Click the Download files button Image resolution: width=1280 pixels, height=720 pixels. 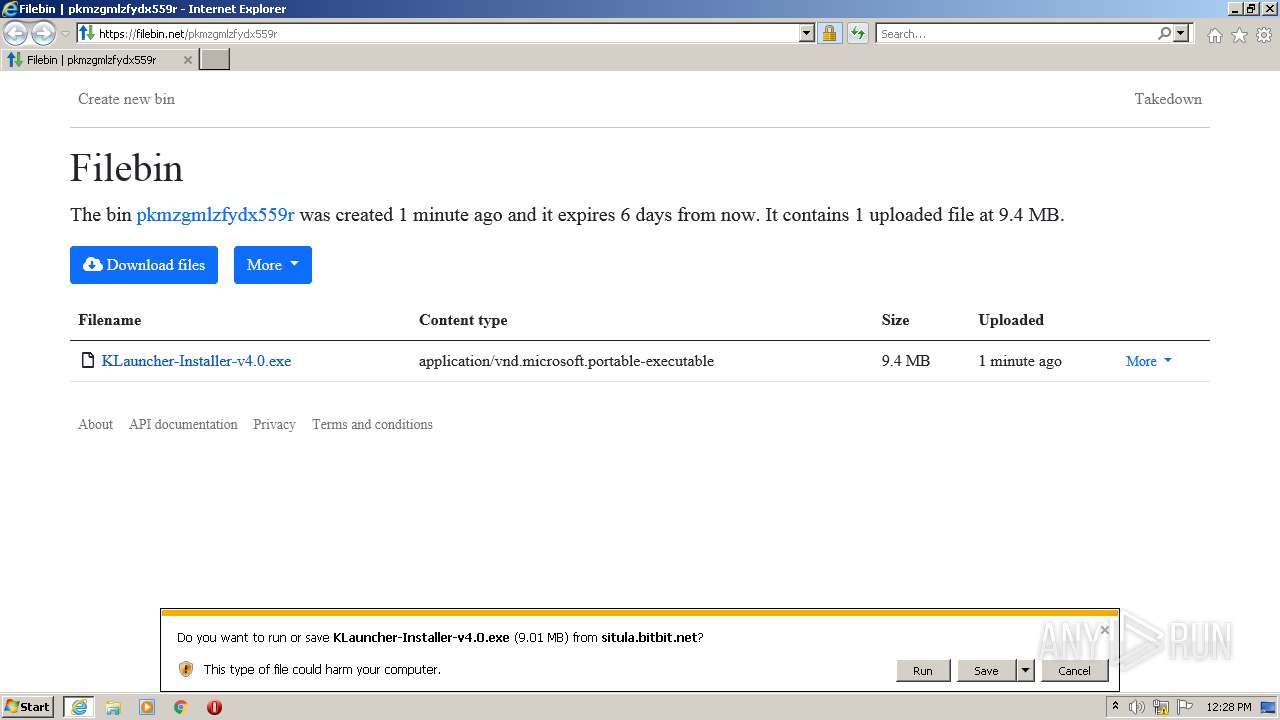click(144, 265)
